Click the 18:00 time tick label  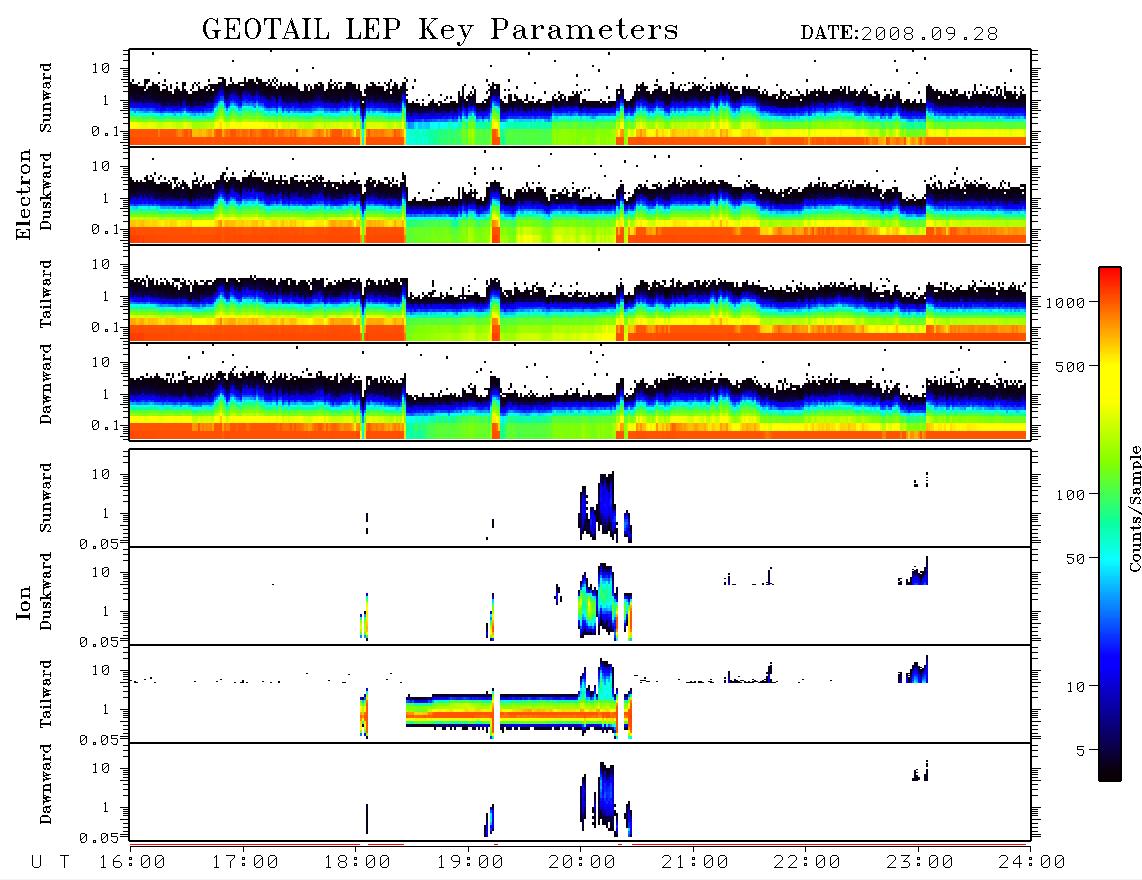tap(358, 863)
